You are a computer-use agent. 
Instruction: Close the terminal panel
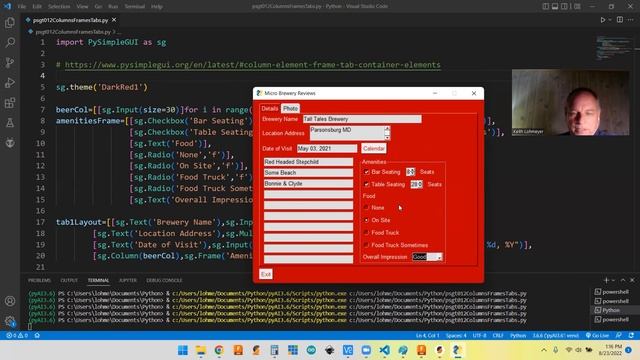(x=632, y=280)
